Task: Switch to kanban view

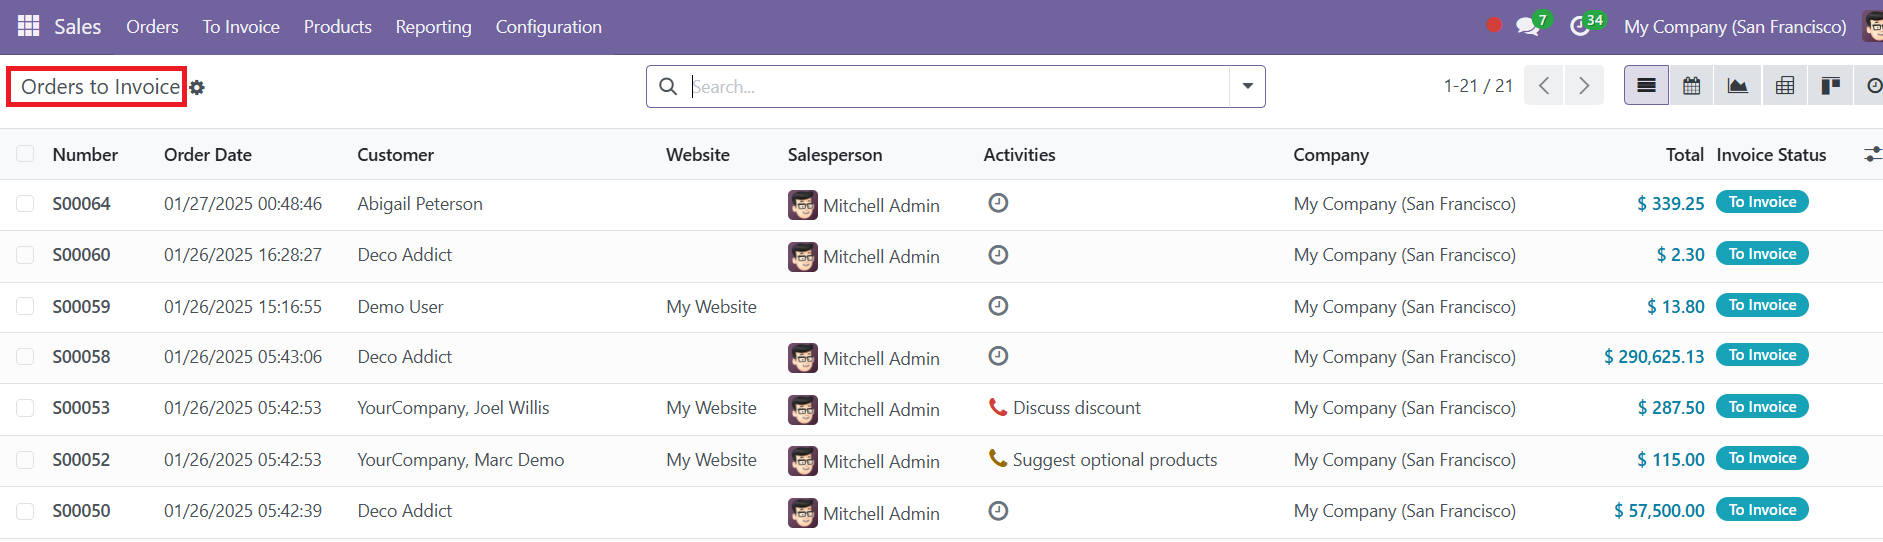Action: [1831, 86]
